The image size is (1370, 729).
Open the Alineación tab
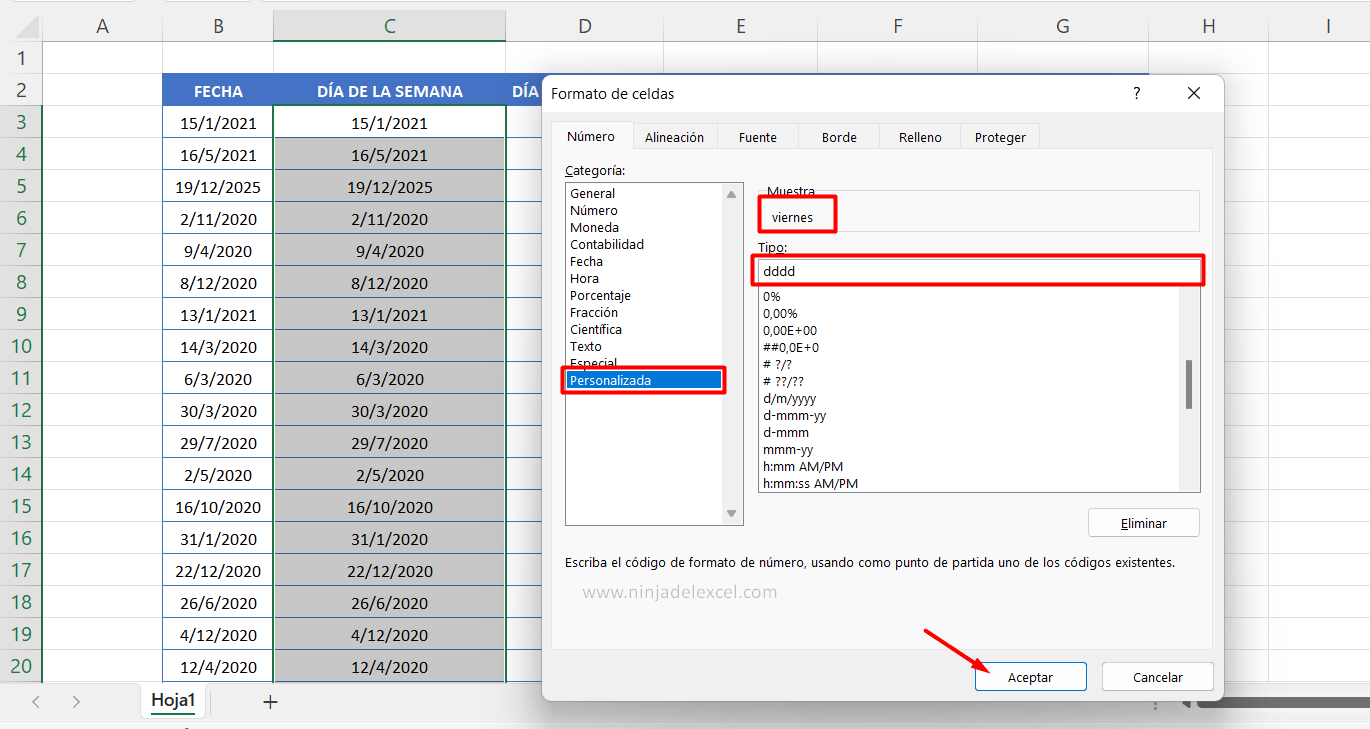[674, 137]
